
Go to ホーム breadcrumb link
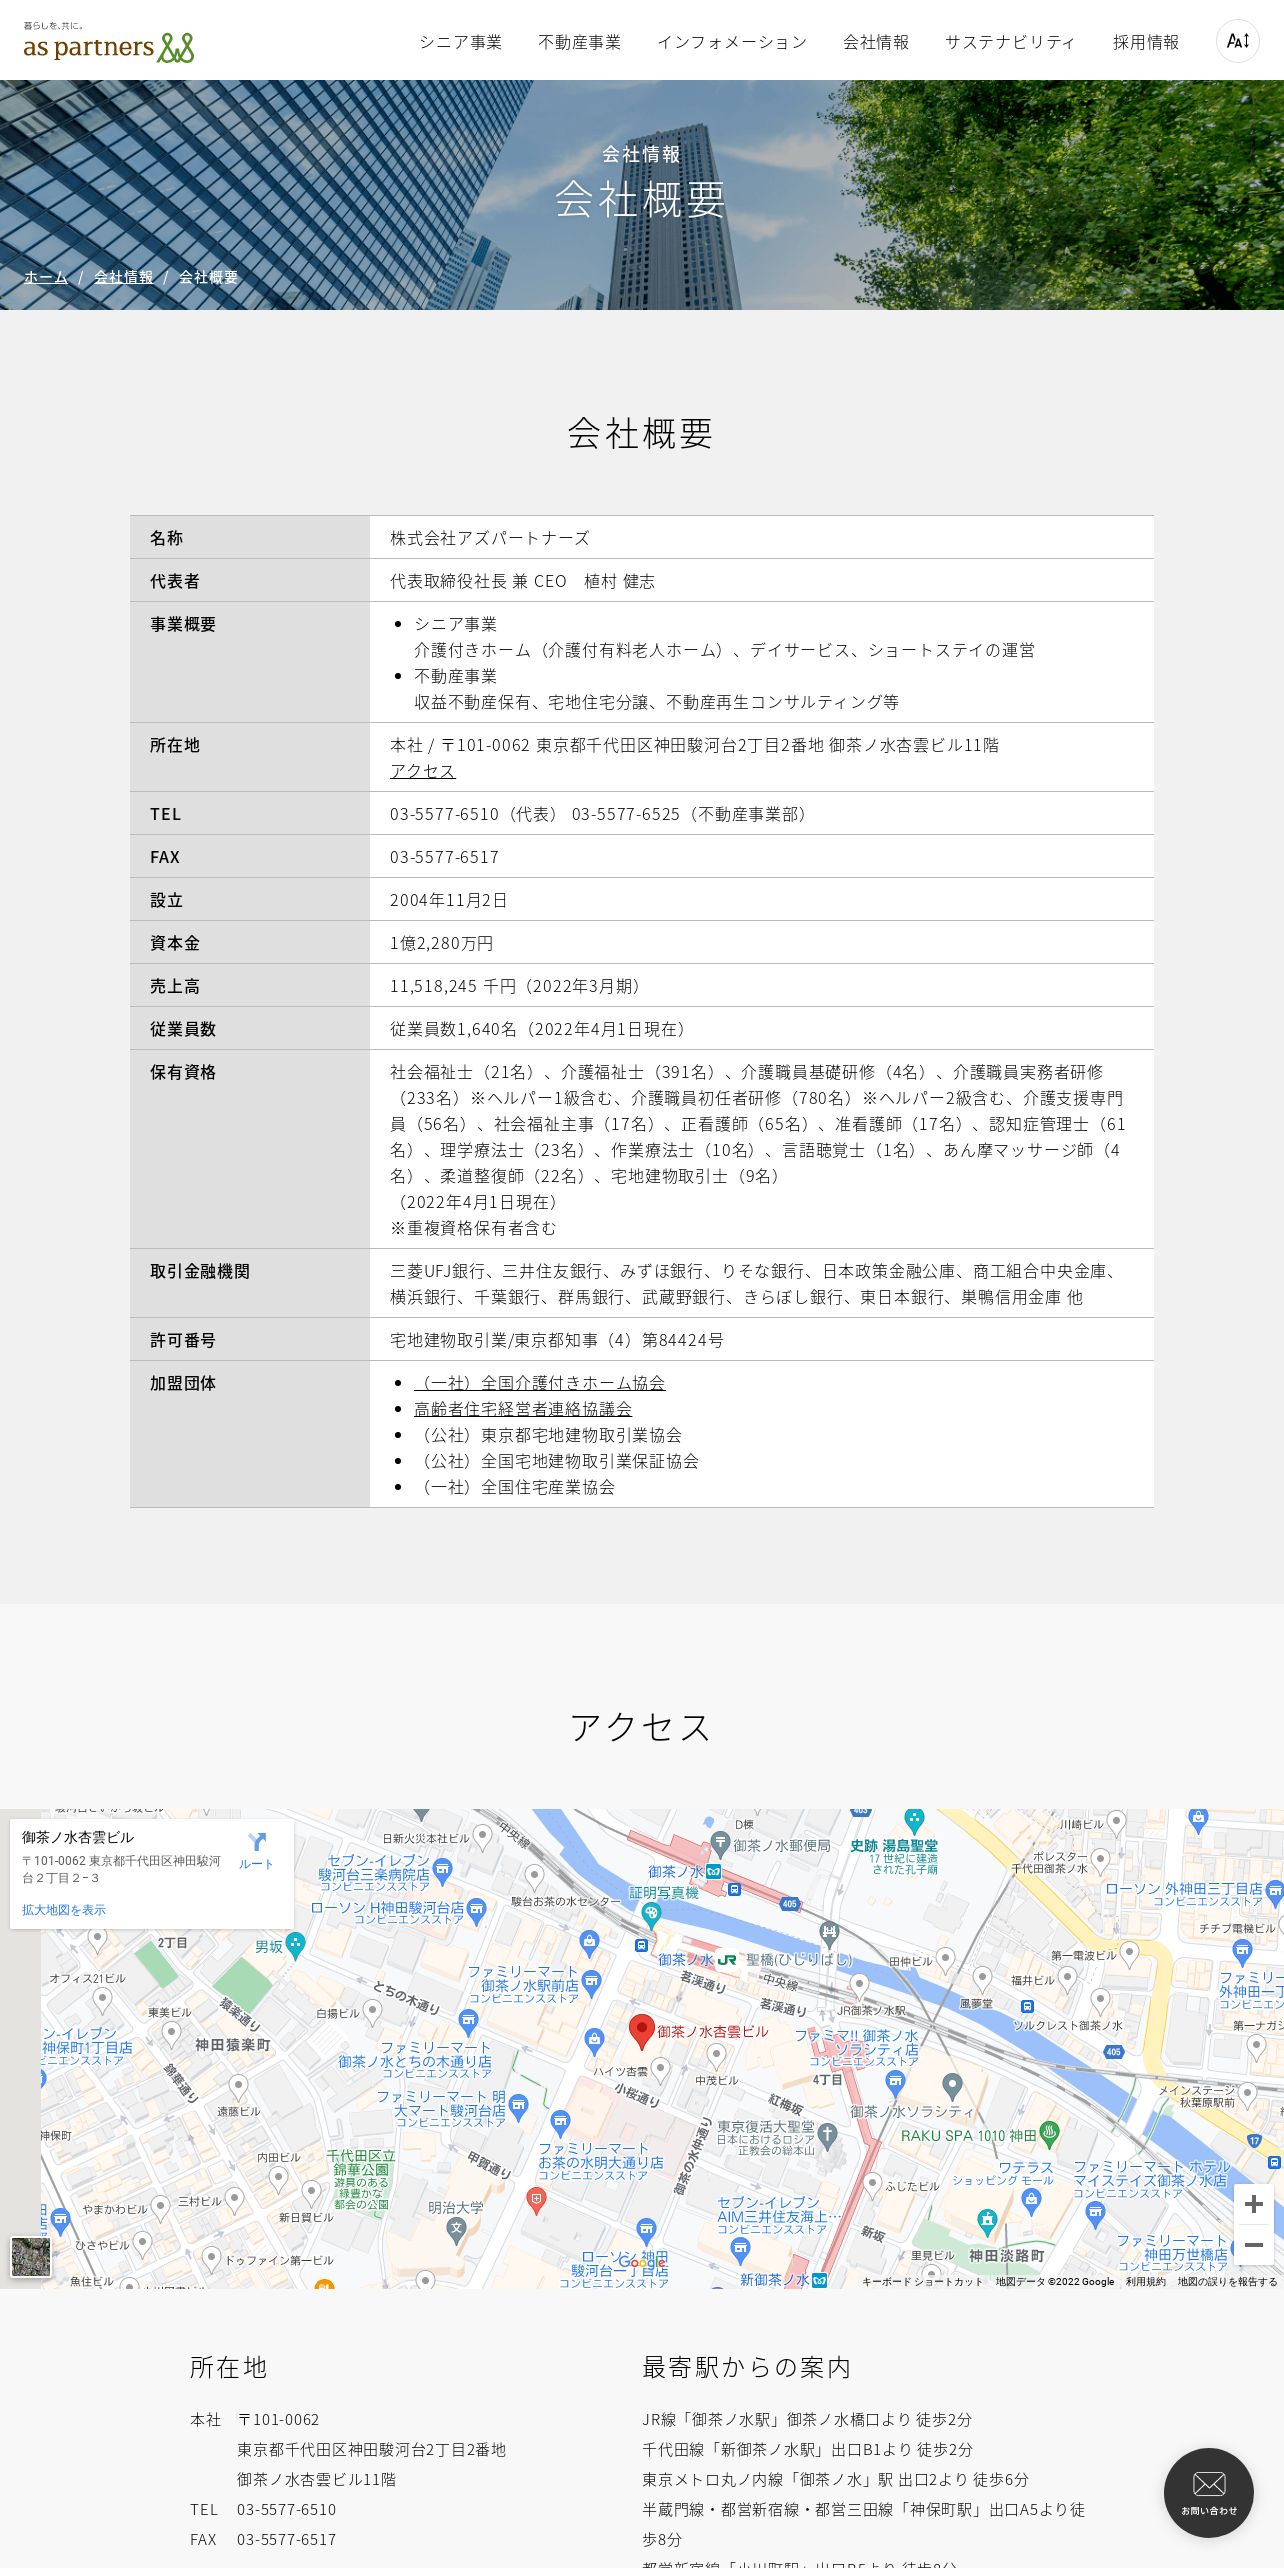(x=46, y=277)
